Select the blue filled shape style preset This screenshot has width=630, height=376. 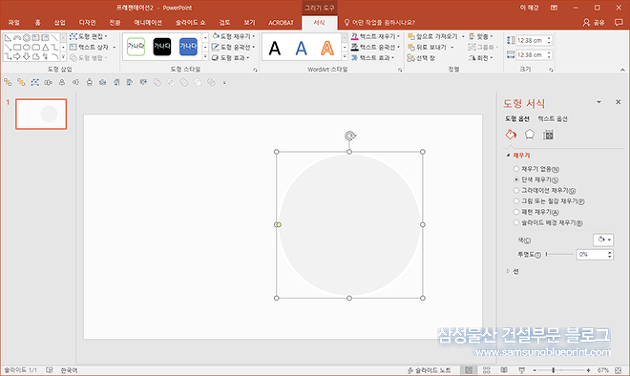pos(188,47)
